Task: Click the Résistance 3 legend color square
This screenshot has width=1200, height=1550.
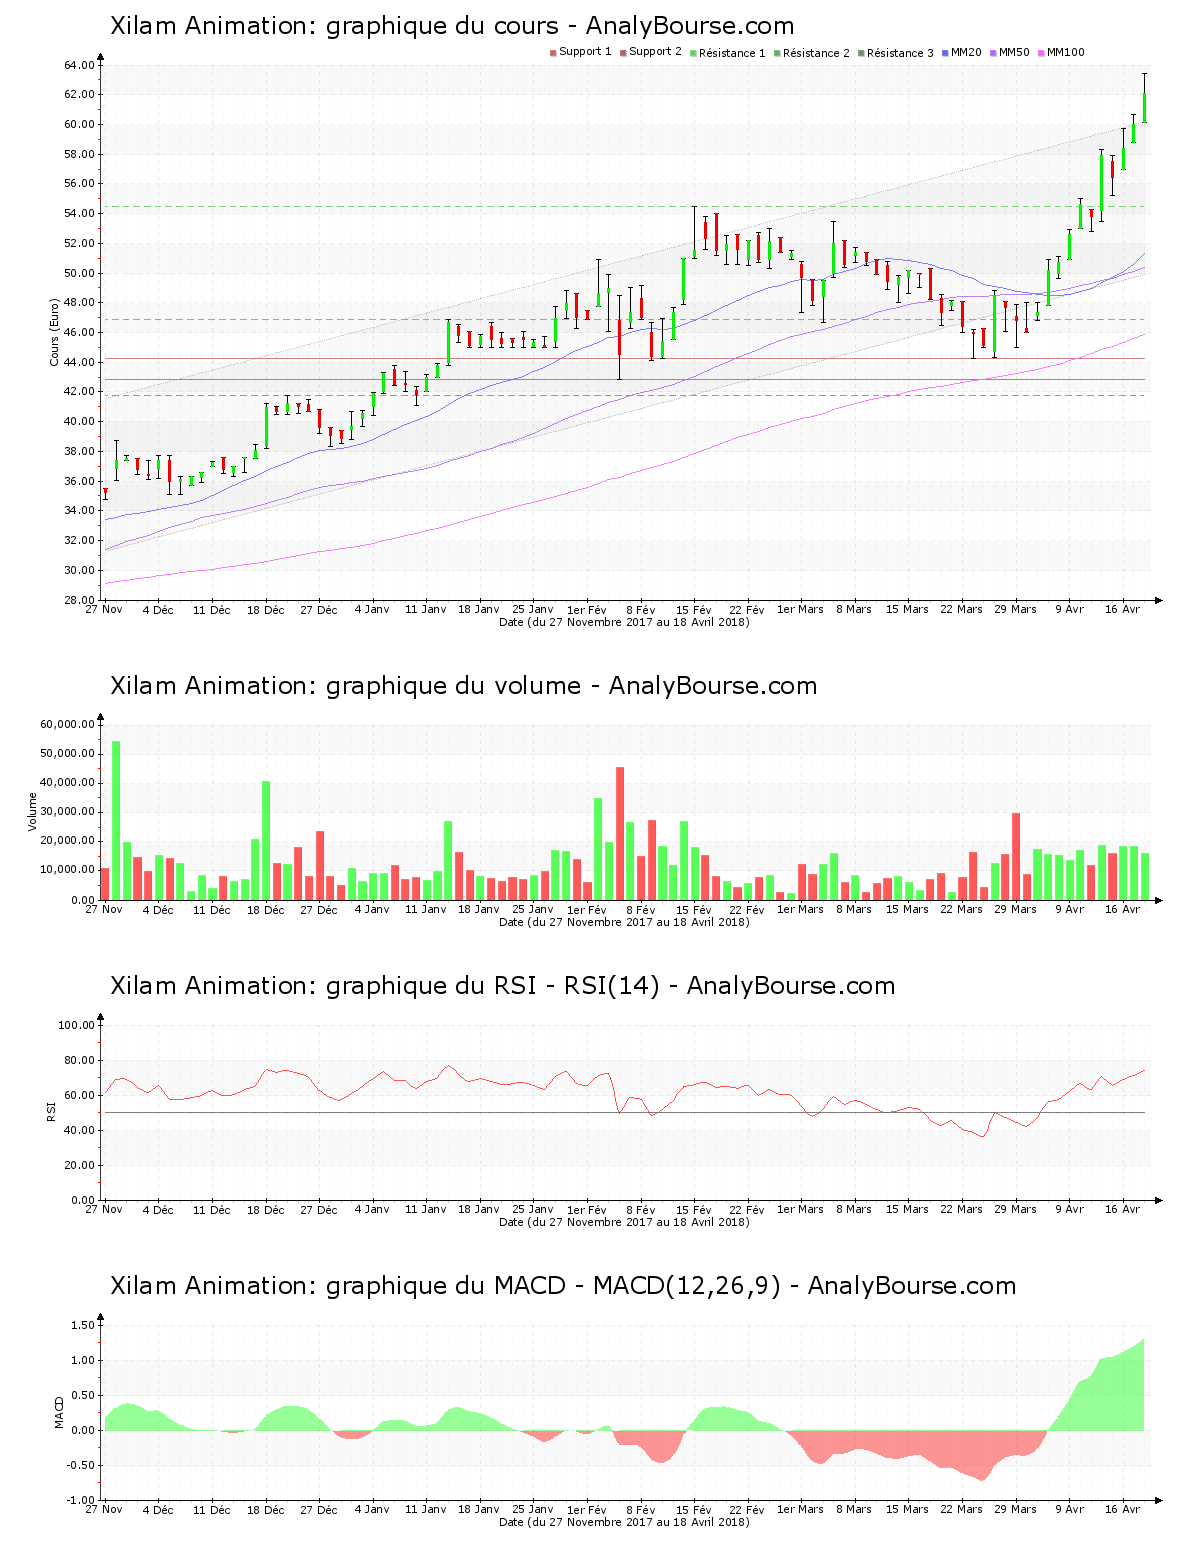Action: tap(861, 53)
